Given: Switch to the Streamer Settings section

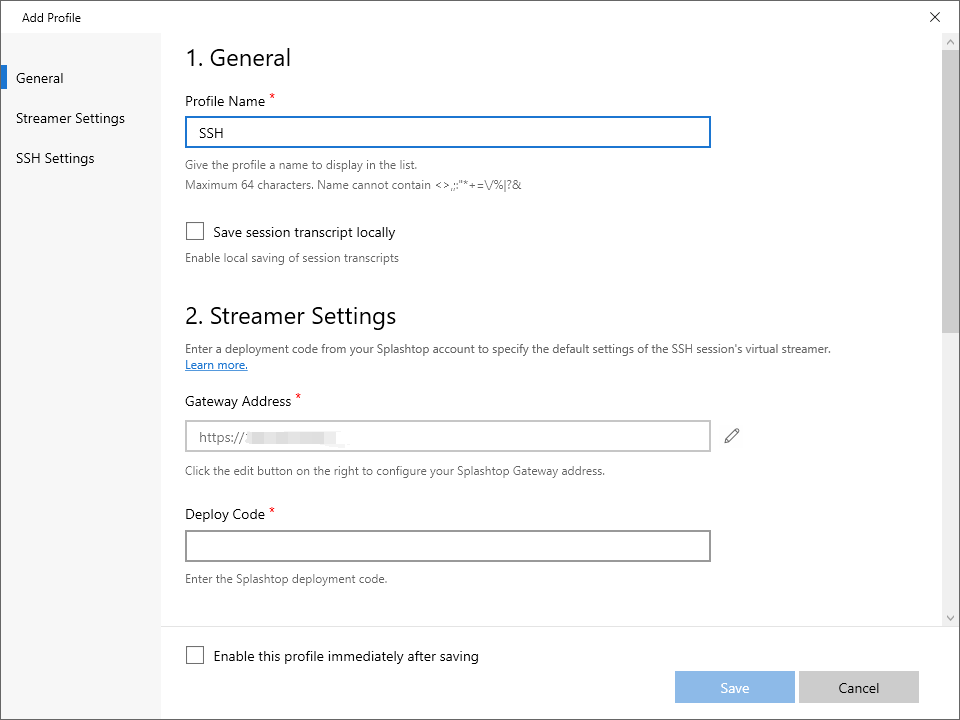Looking at the screenshot, I should point(70,118).
